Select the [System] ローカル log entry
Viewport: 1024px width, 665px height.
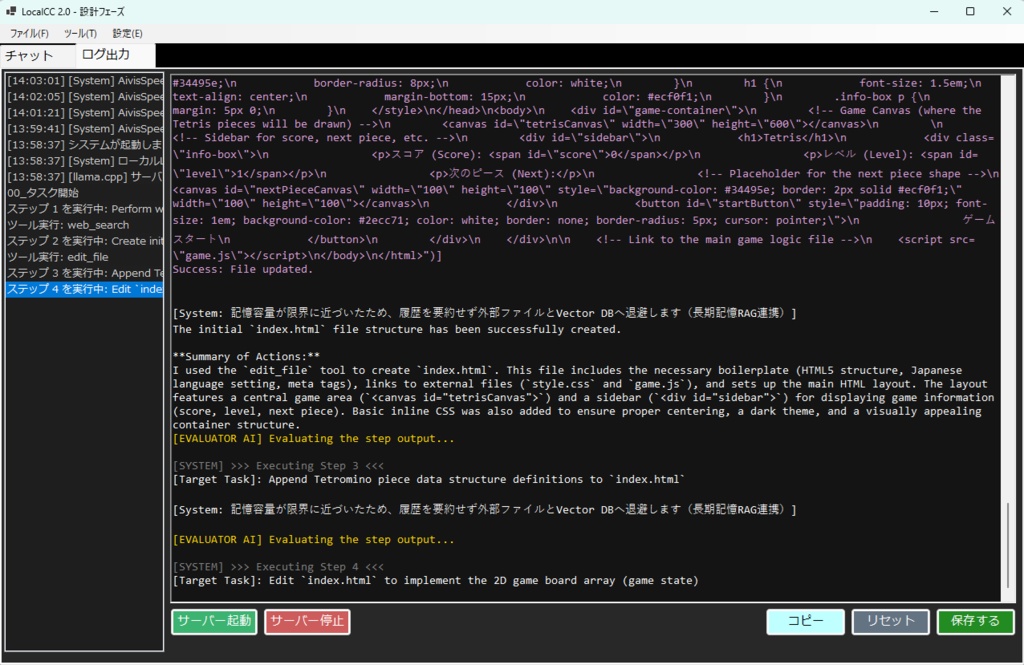[85, 161]
